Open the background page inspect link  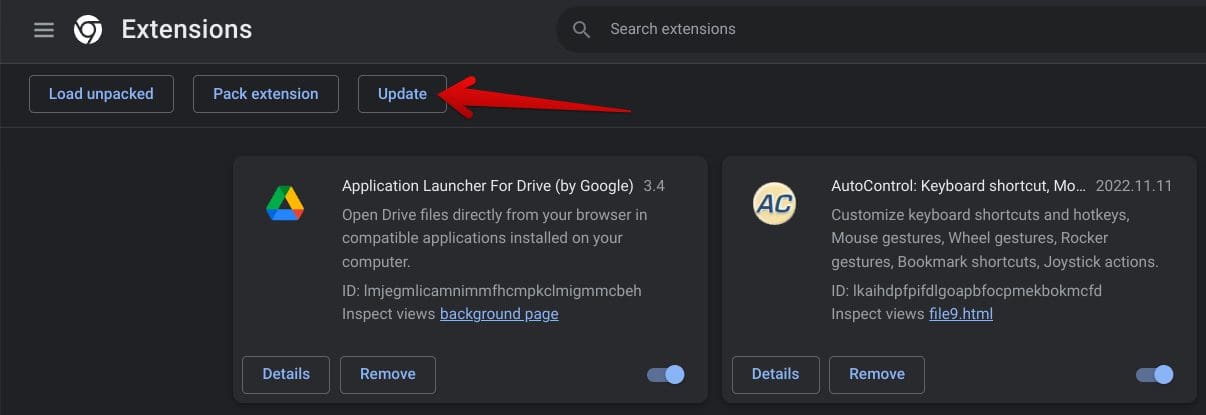pos(499,314)
